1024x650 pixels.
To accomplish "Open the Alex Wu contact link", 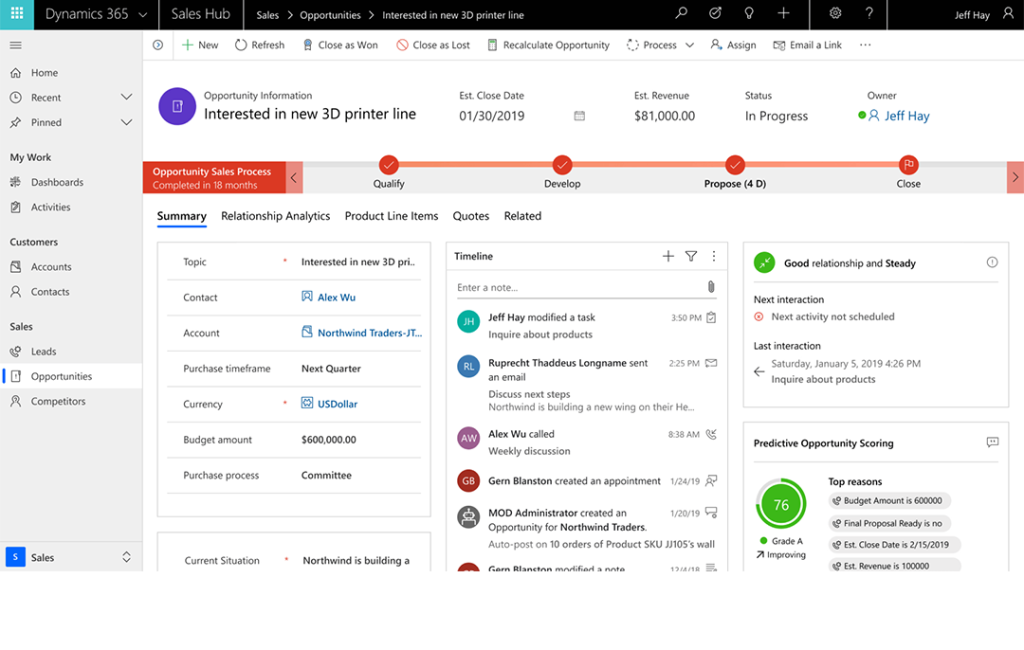I will (x=336, y=297).
